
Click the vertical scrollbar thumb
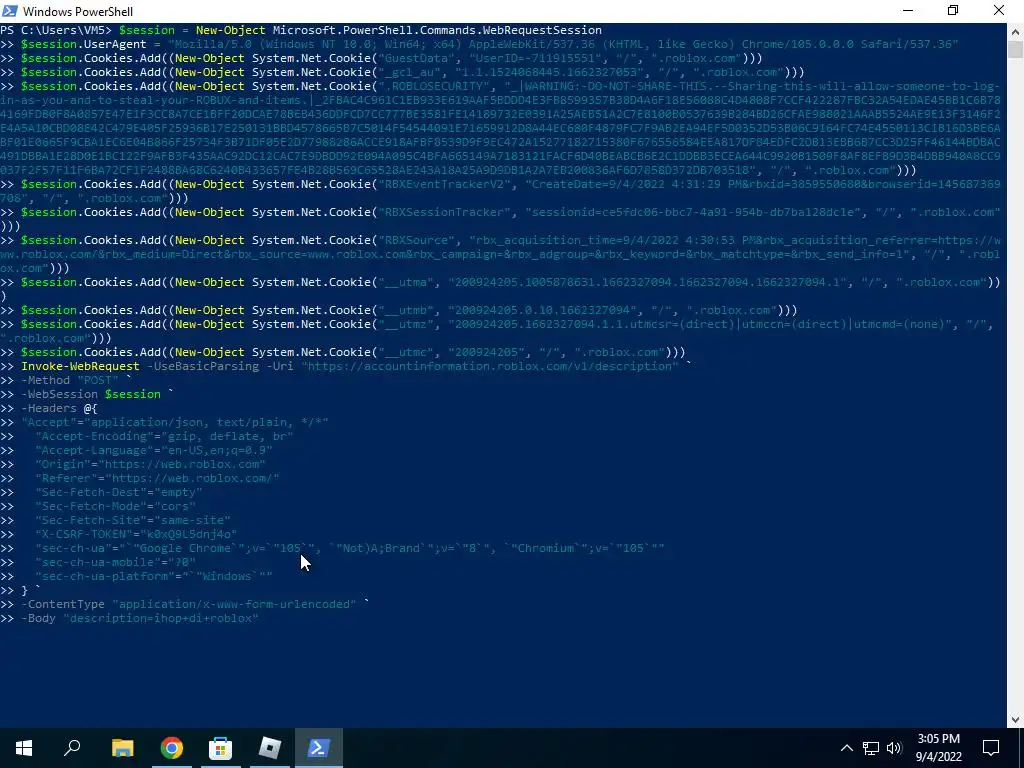click(1015, 50)
